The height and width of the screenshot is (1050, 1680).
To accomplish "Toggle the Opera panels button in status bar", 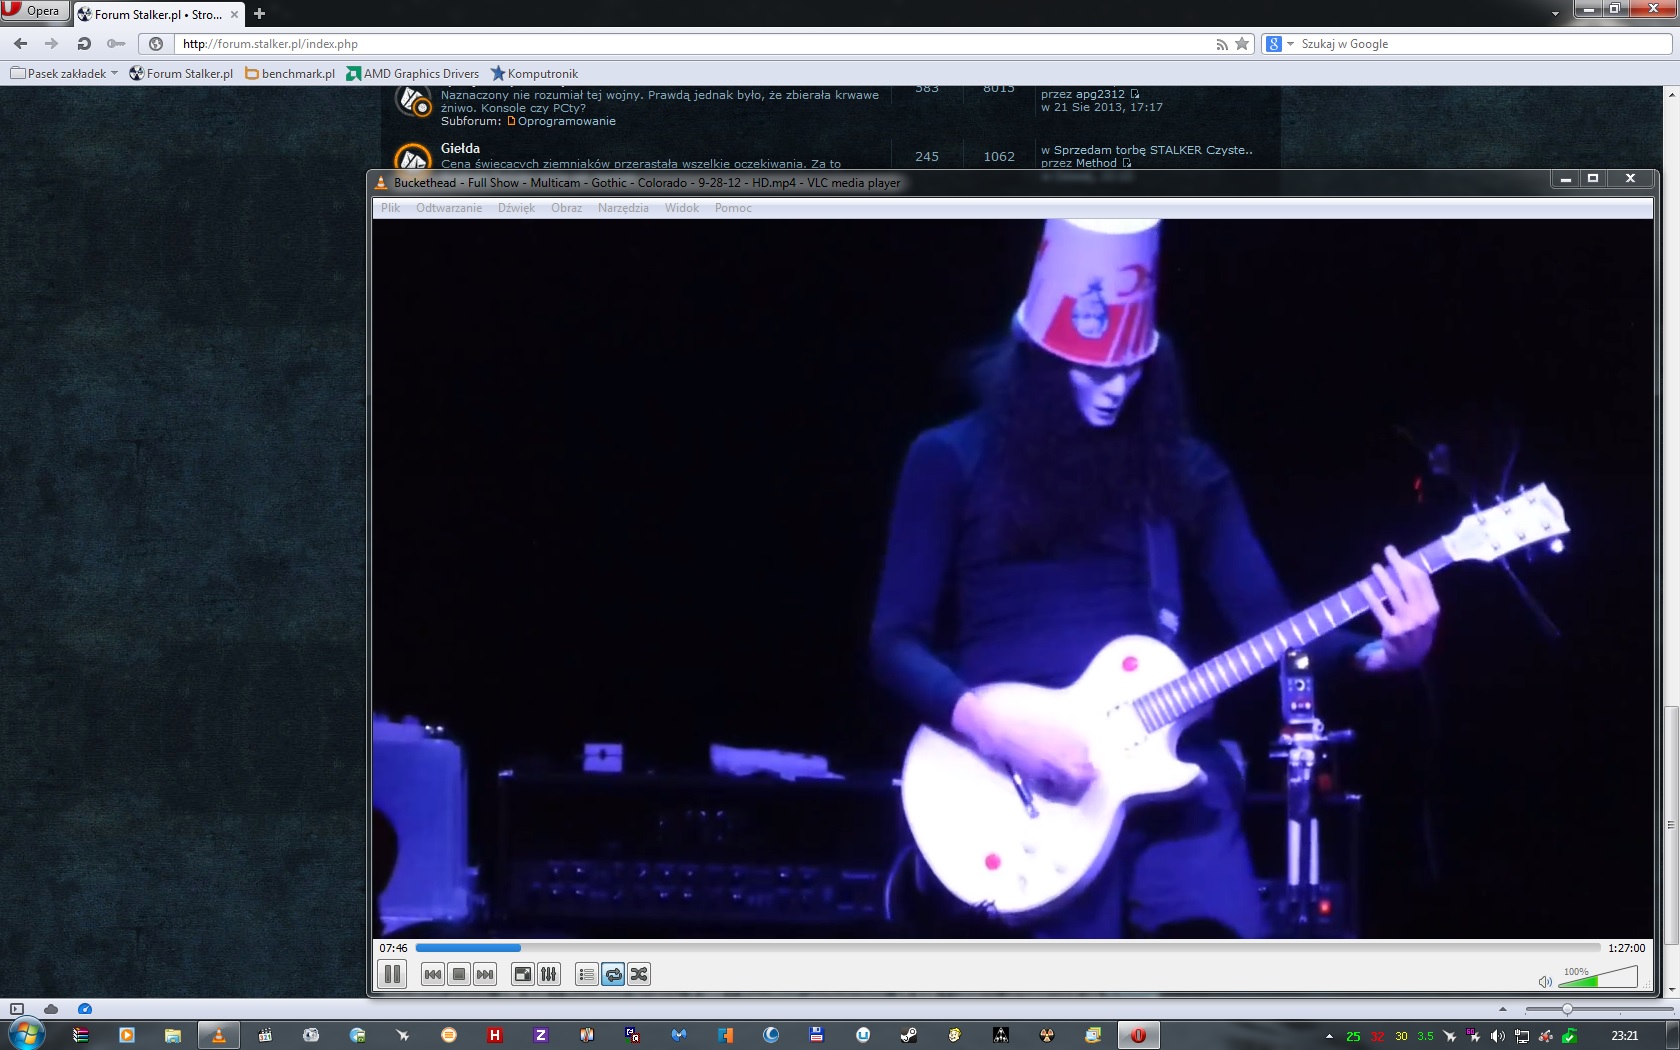I will [x=16, y=1009].
